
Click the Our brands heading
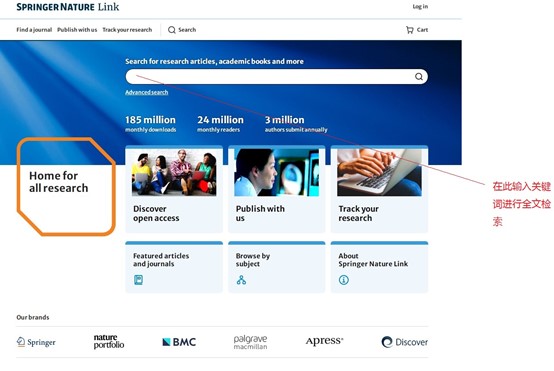[33, 317]
